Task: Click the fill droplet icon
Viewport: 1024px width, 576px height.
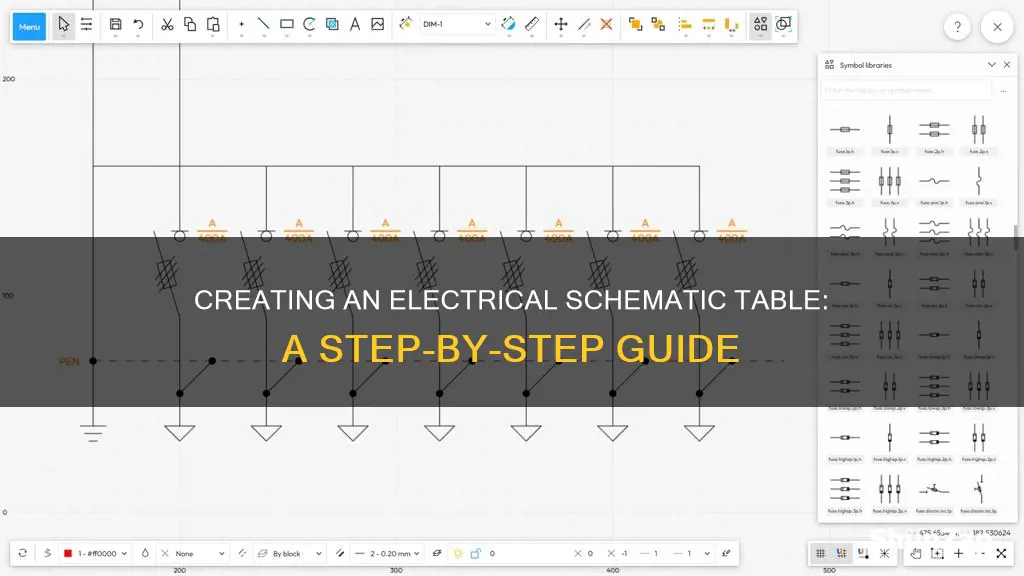Action: pos(145,553)
